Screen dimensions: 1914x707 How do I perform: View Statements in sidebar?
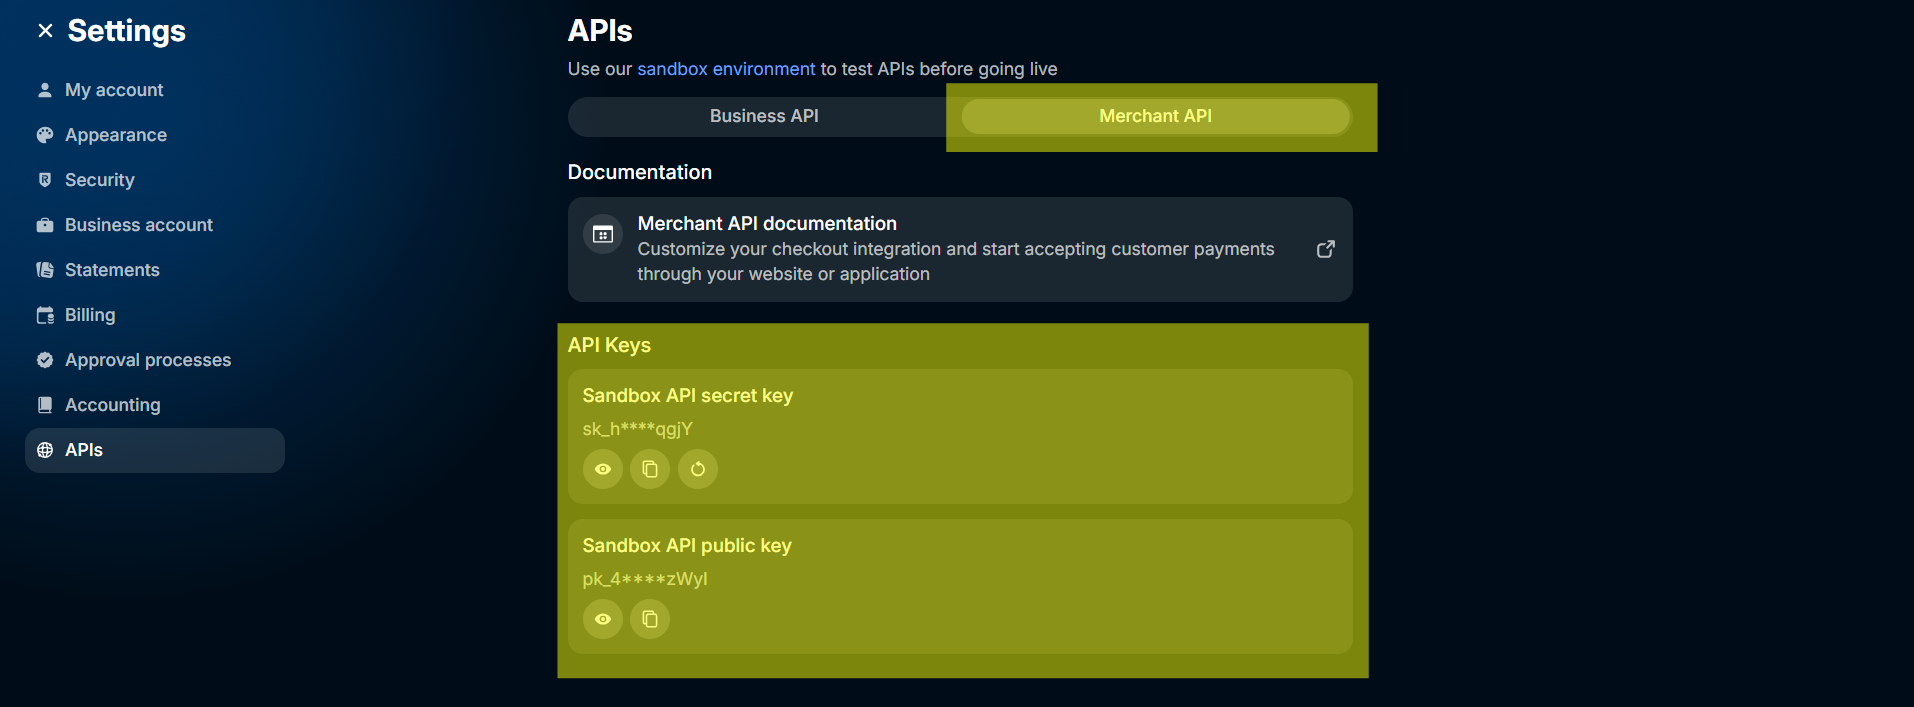[x=112, y=270]
